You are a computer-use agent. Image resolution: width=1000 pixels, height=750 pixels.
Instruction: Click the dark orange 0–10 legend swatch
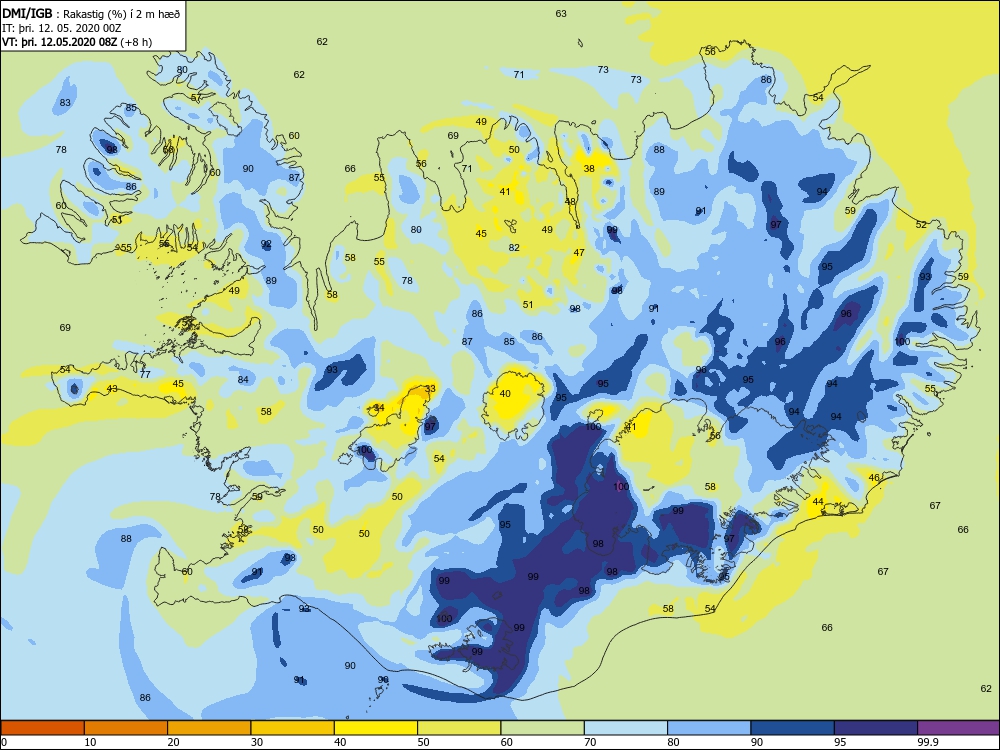(x=42, y=728)
